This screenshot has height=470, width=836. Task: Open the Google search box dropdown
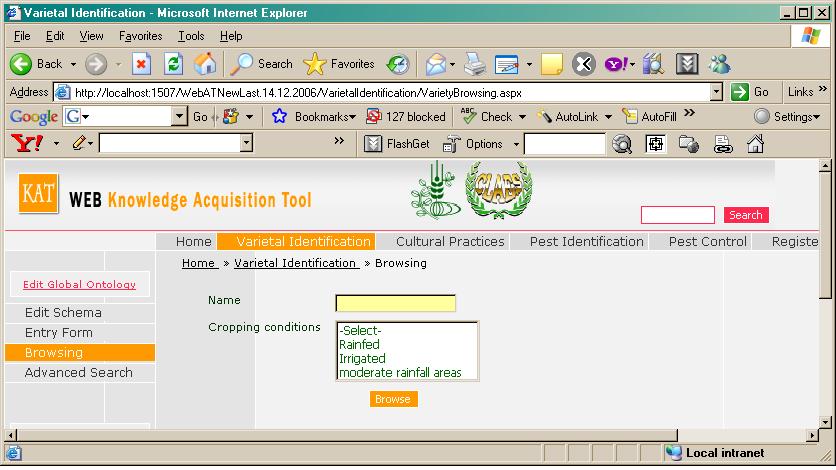[x=179, y=117]
